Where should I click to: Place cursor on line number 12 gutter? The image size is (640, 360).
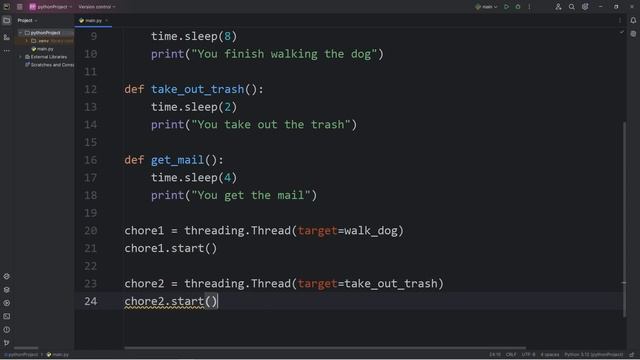click(91, 89)
